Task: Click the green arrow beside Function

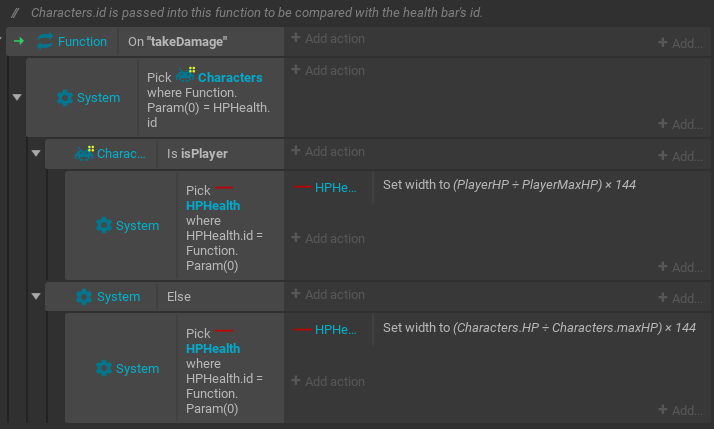Action: 19,41
